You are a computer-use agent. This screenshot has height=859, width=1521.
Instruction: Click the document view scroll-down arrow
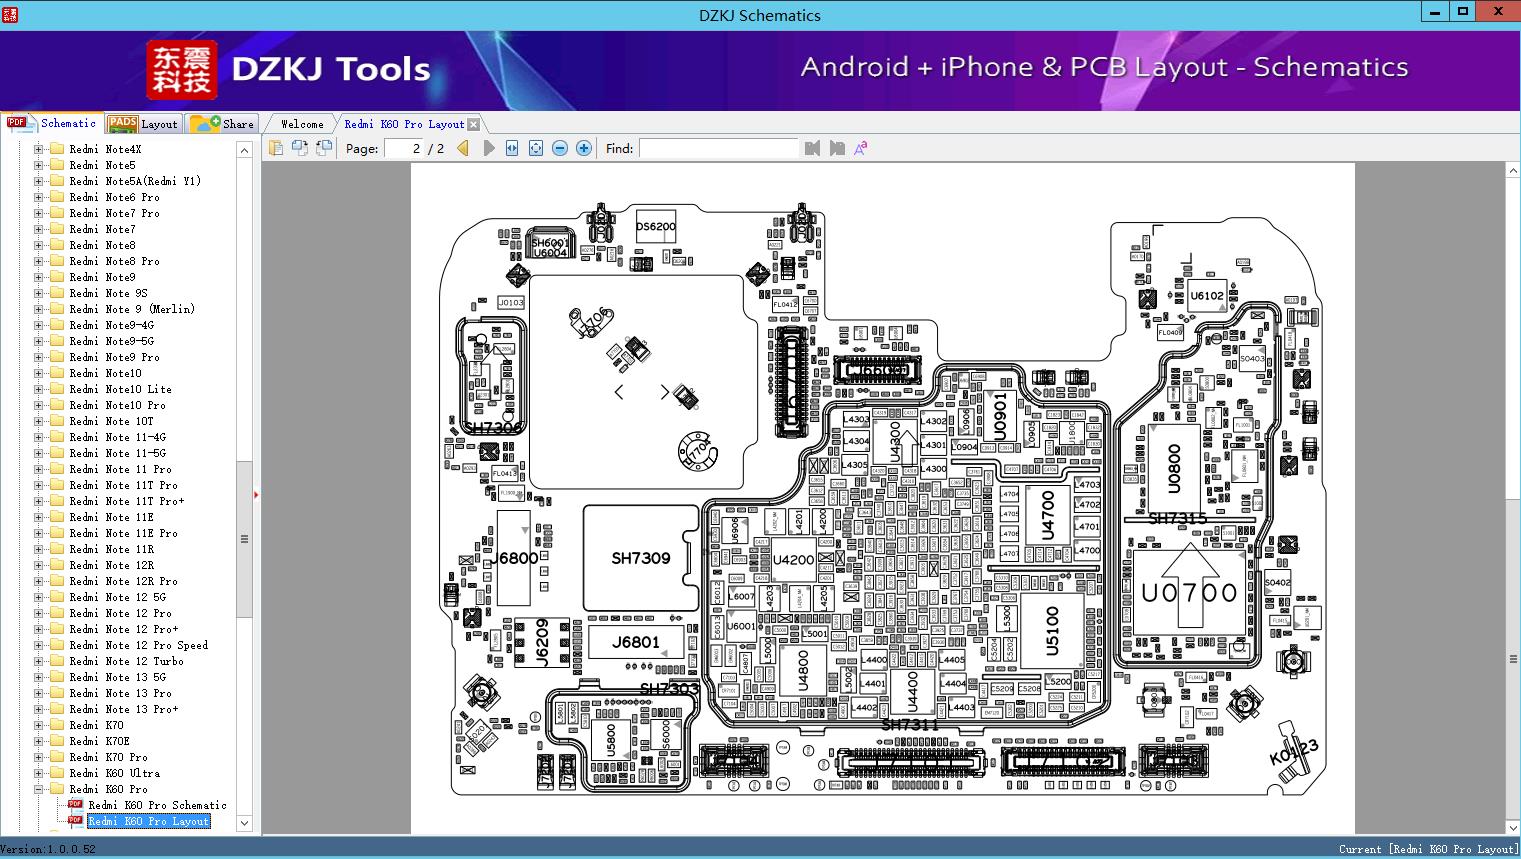tap(1513, 828)
